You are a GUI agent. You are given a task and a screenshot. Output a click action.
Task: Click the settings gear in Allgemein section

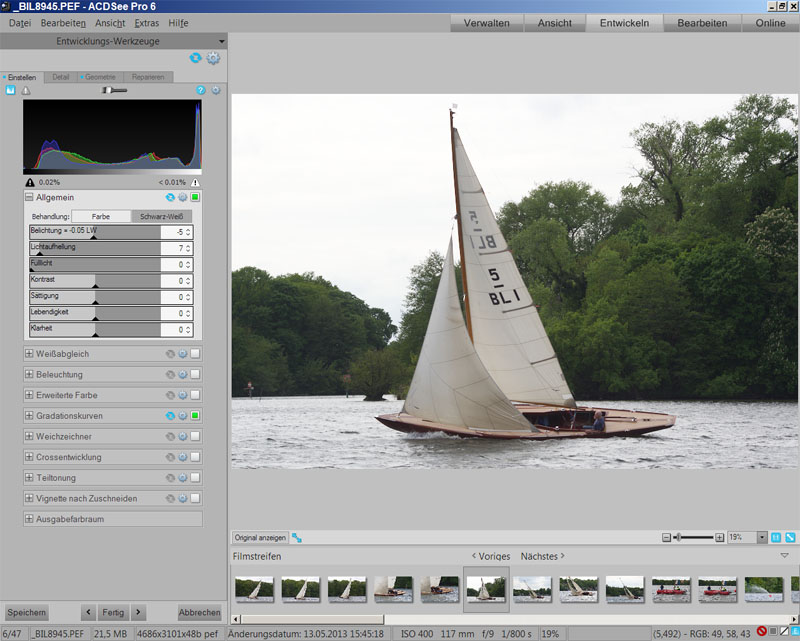(x=183, y=198)
